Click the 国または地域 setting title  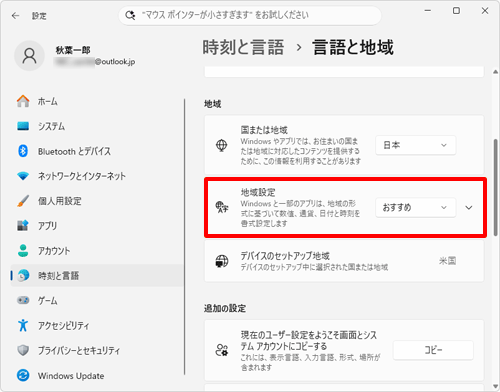click(264, 130)
